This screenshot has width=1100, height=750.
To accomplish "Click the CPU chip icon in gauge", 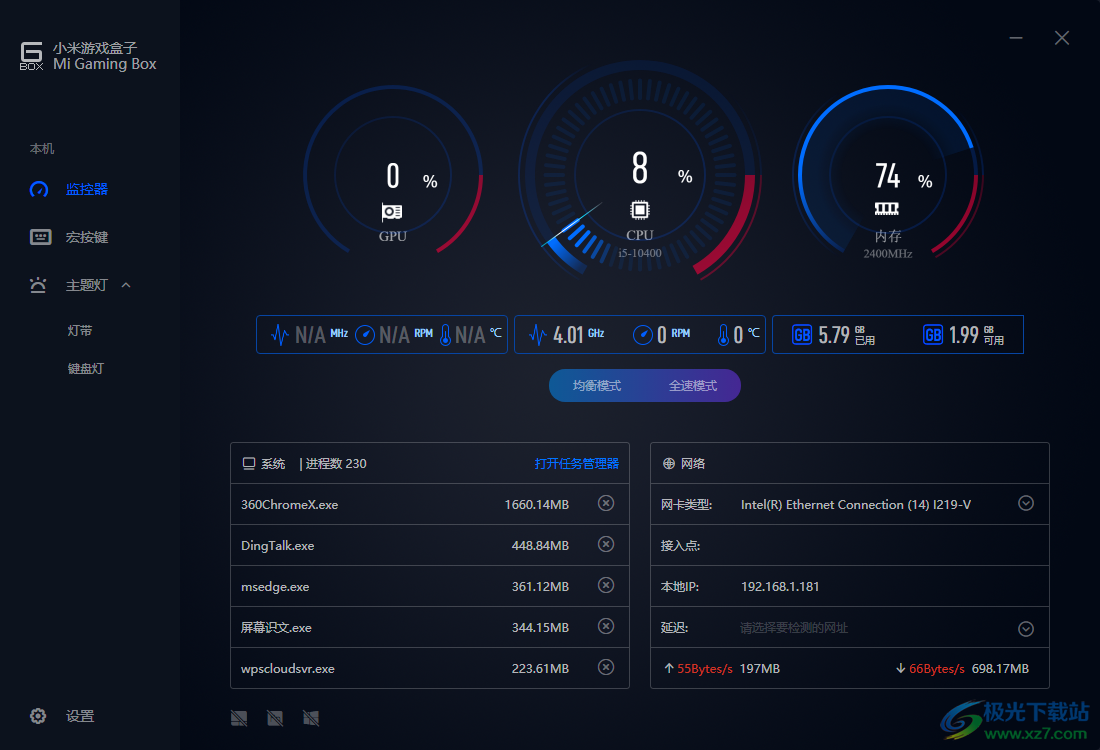I will click(x=640, y=210).
